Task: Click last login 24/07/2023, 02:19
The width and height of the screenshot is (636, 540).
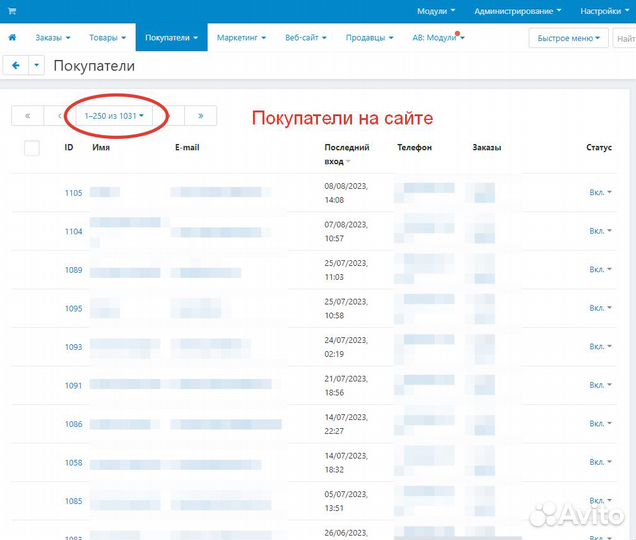Action: point(346,347)
